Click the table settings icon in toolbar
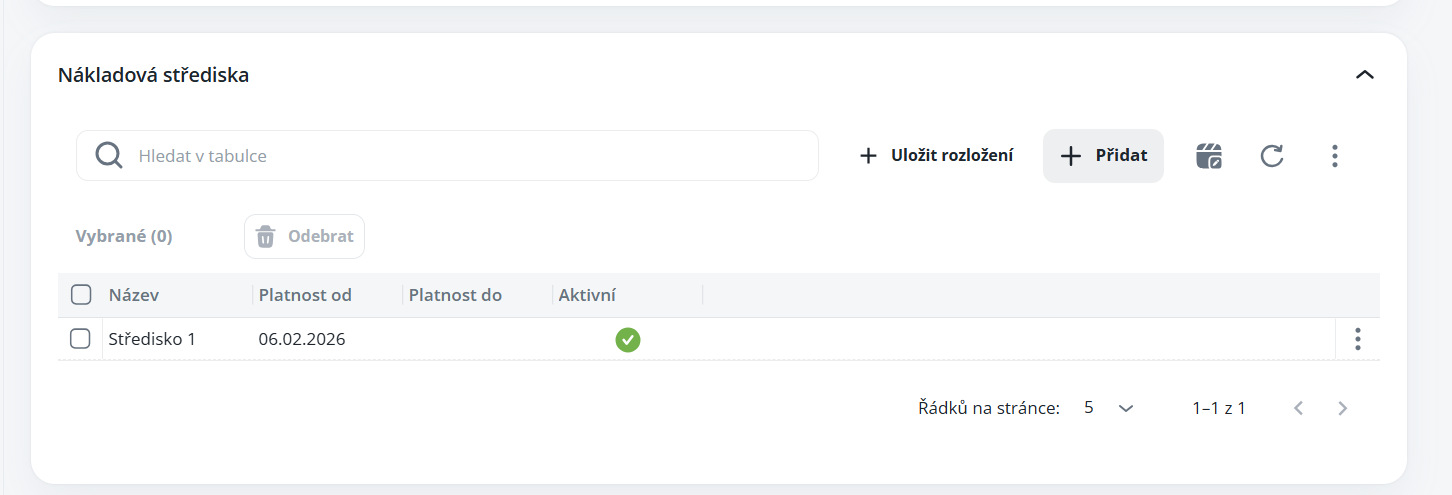 [x=1209, y=156]
